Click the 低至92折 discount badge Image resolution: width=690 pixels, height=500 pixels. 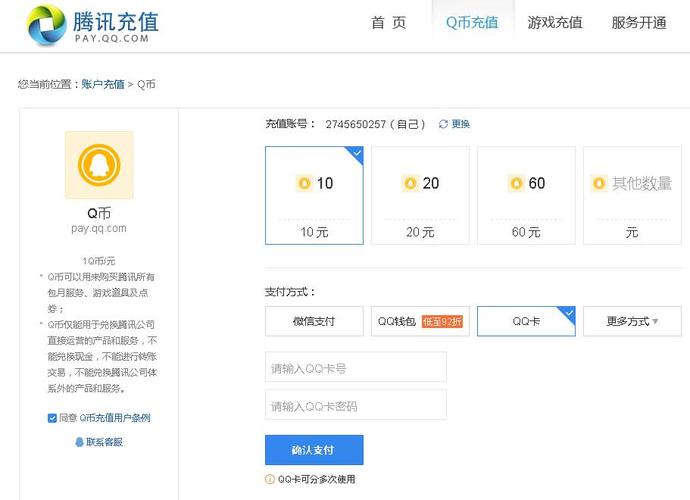click(x=442, y=322)
